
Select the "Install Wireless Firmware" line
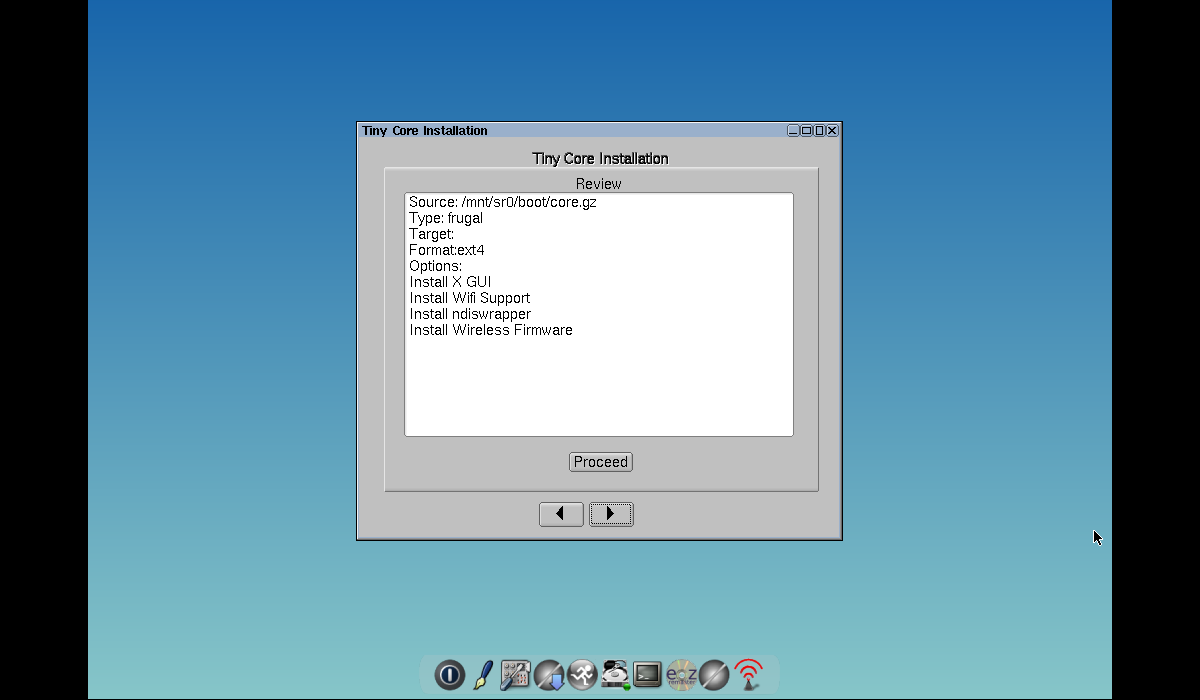pyautogui.click(x=490, y=330)
